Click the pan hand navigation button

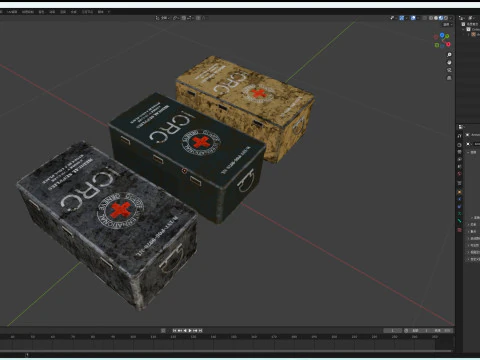pos(449,62)
